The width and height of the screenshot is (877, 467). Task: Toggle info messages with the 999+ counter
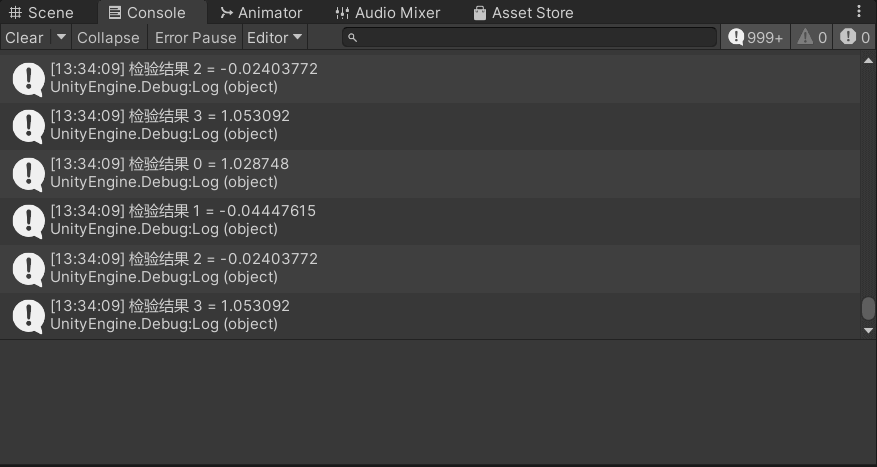click(x=755, y=37)
